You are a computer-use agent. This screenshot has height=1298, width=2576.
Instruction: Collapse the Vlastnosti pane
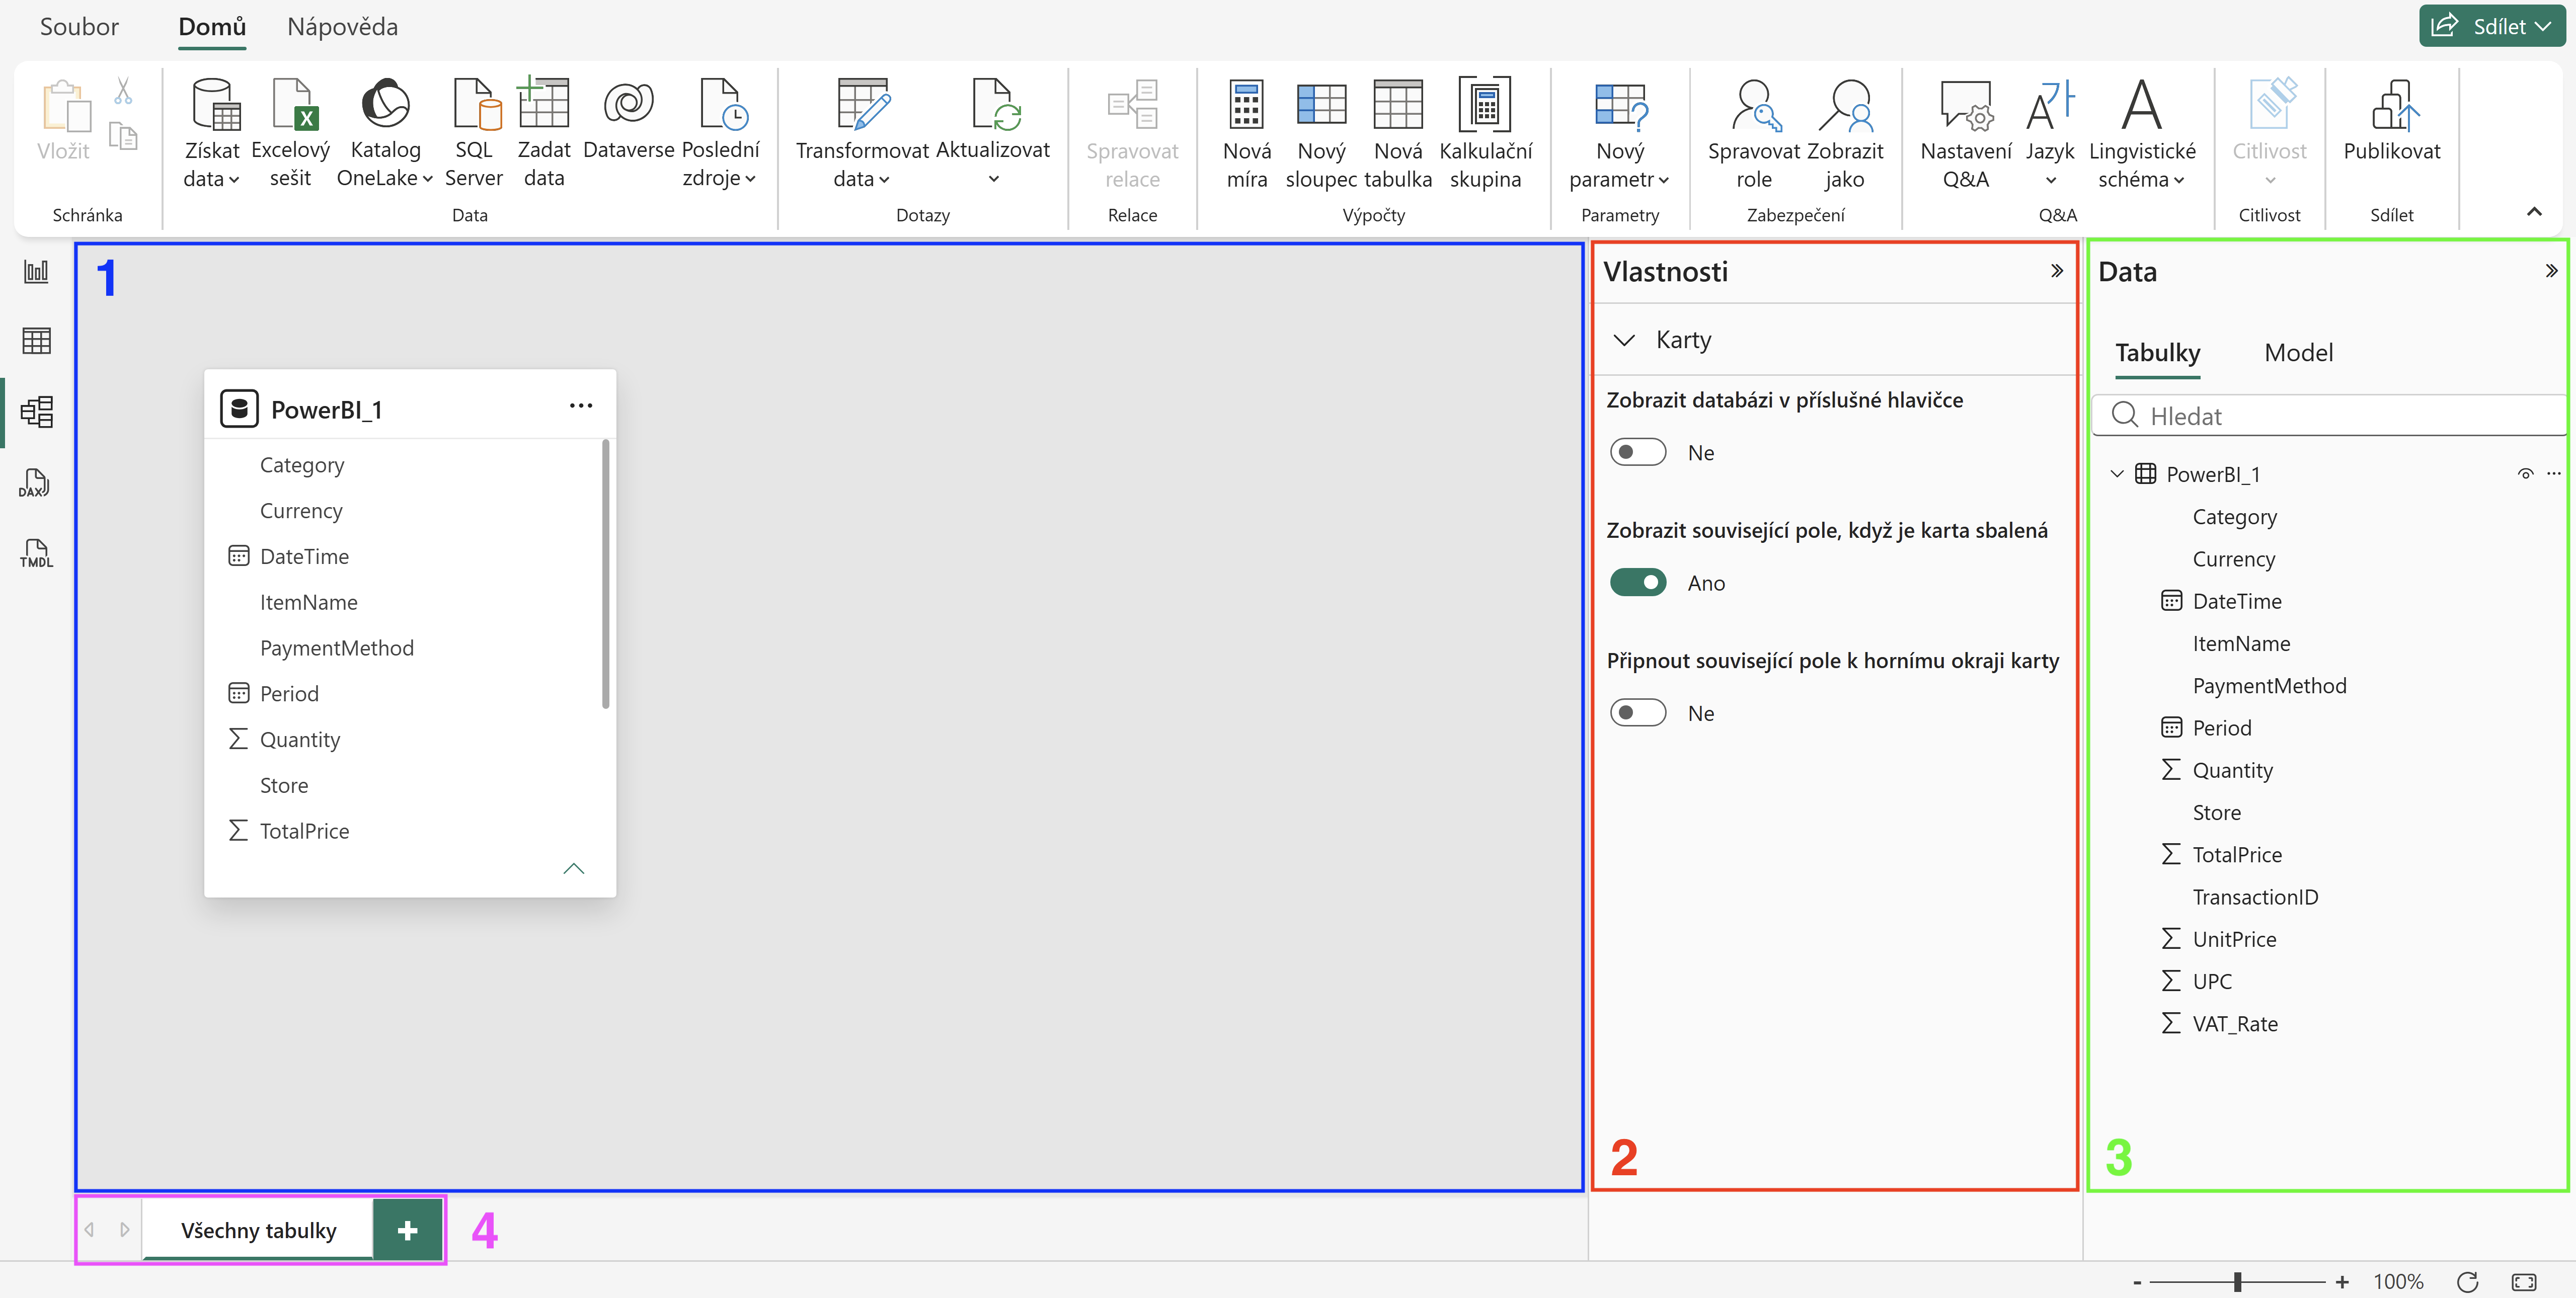click(x=2056, y=271)
